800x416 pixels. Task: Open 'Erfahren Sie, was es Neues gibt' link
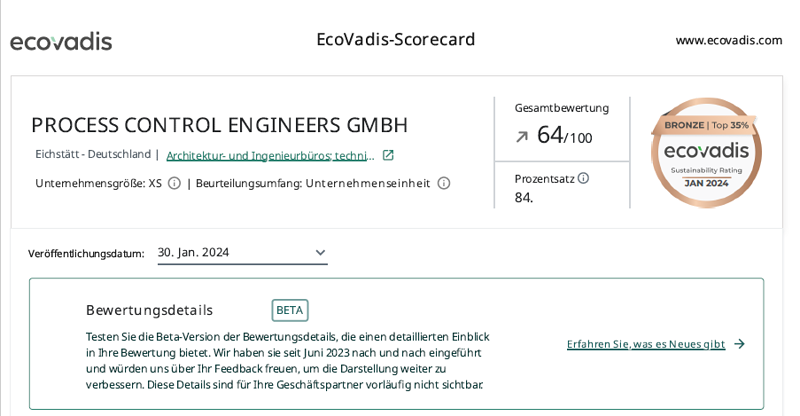[646, 344]
